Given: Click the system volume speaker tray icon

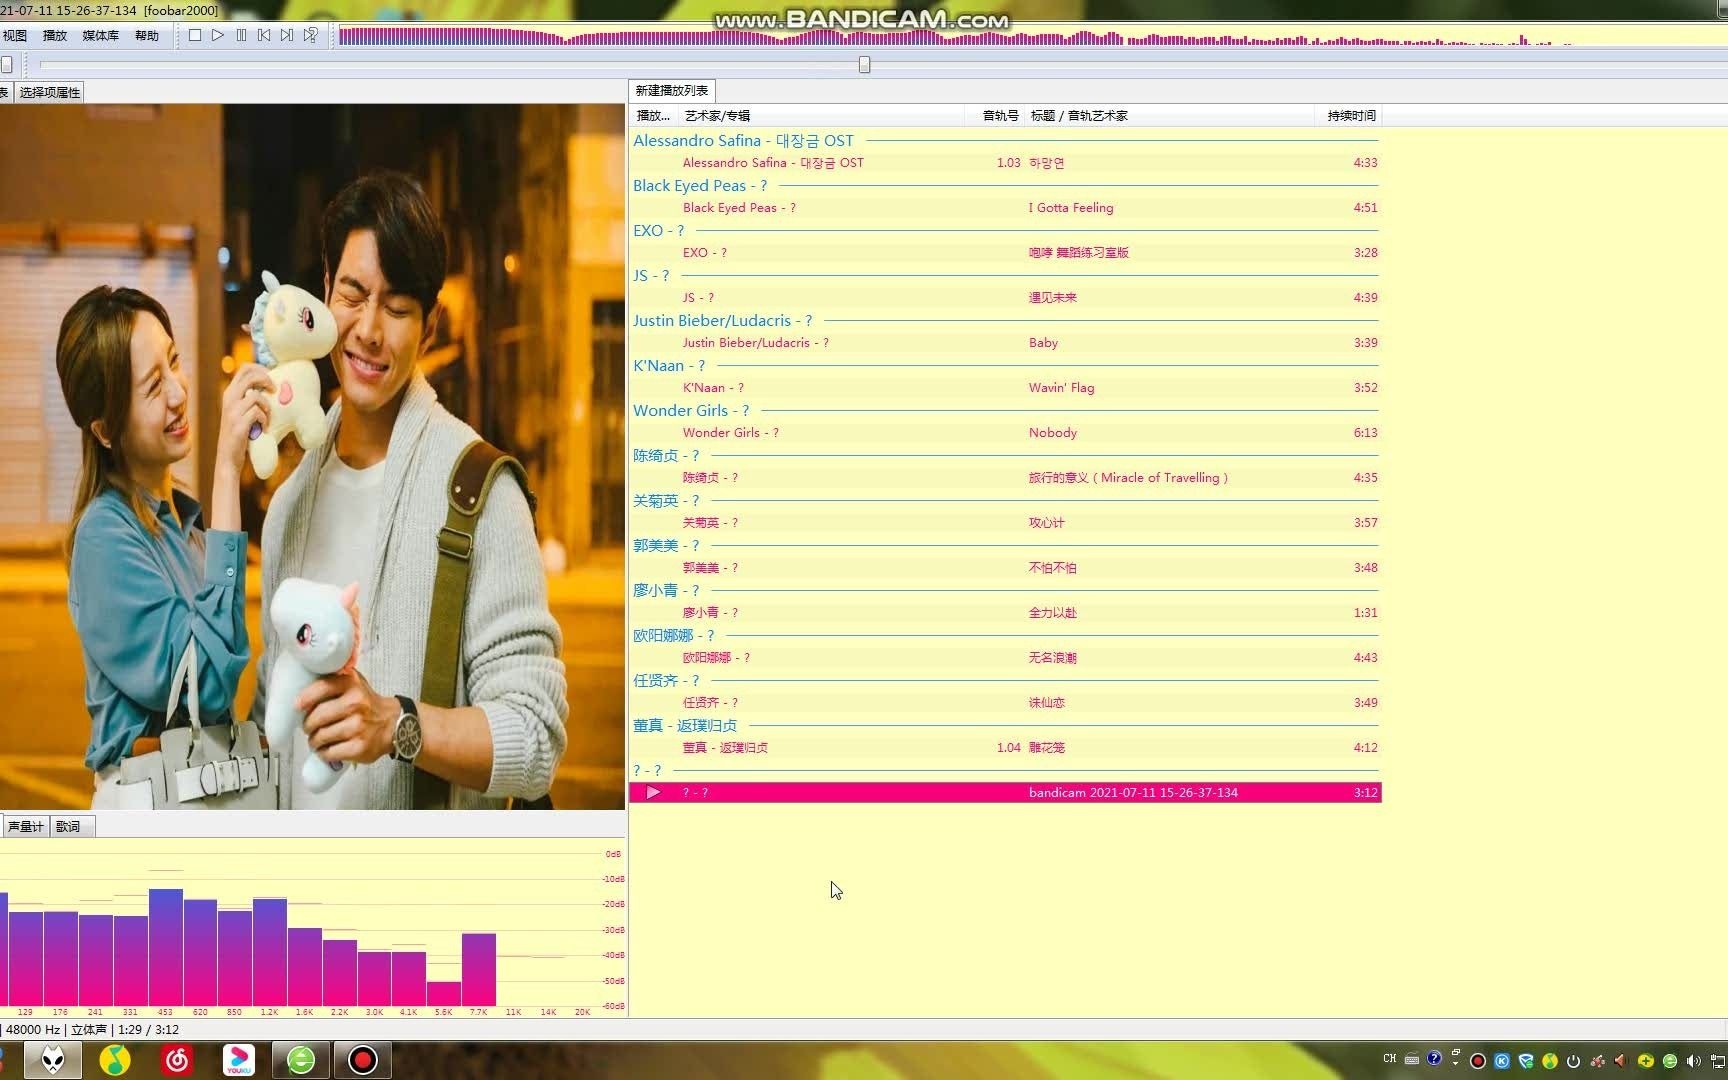Looking at the screenshot, I should (1694, 1061).
